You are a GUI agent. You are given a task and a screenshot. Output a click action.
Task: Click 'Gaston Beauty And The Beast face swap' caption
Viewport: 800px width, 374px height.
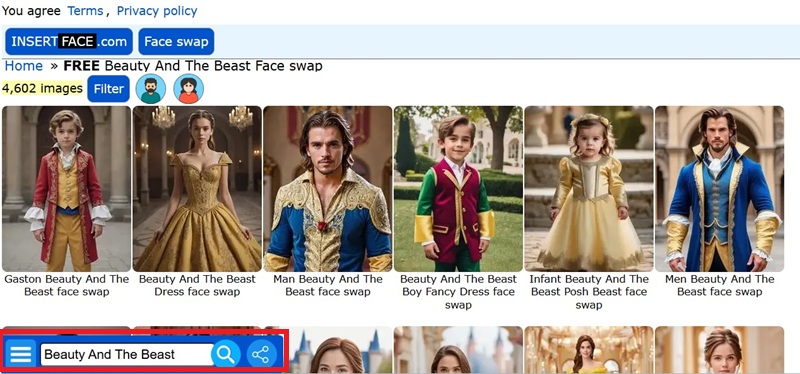(x=66, y=286)
